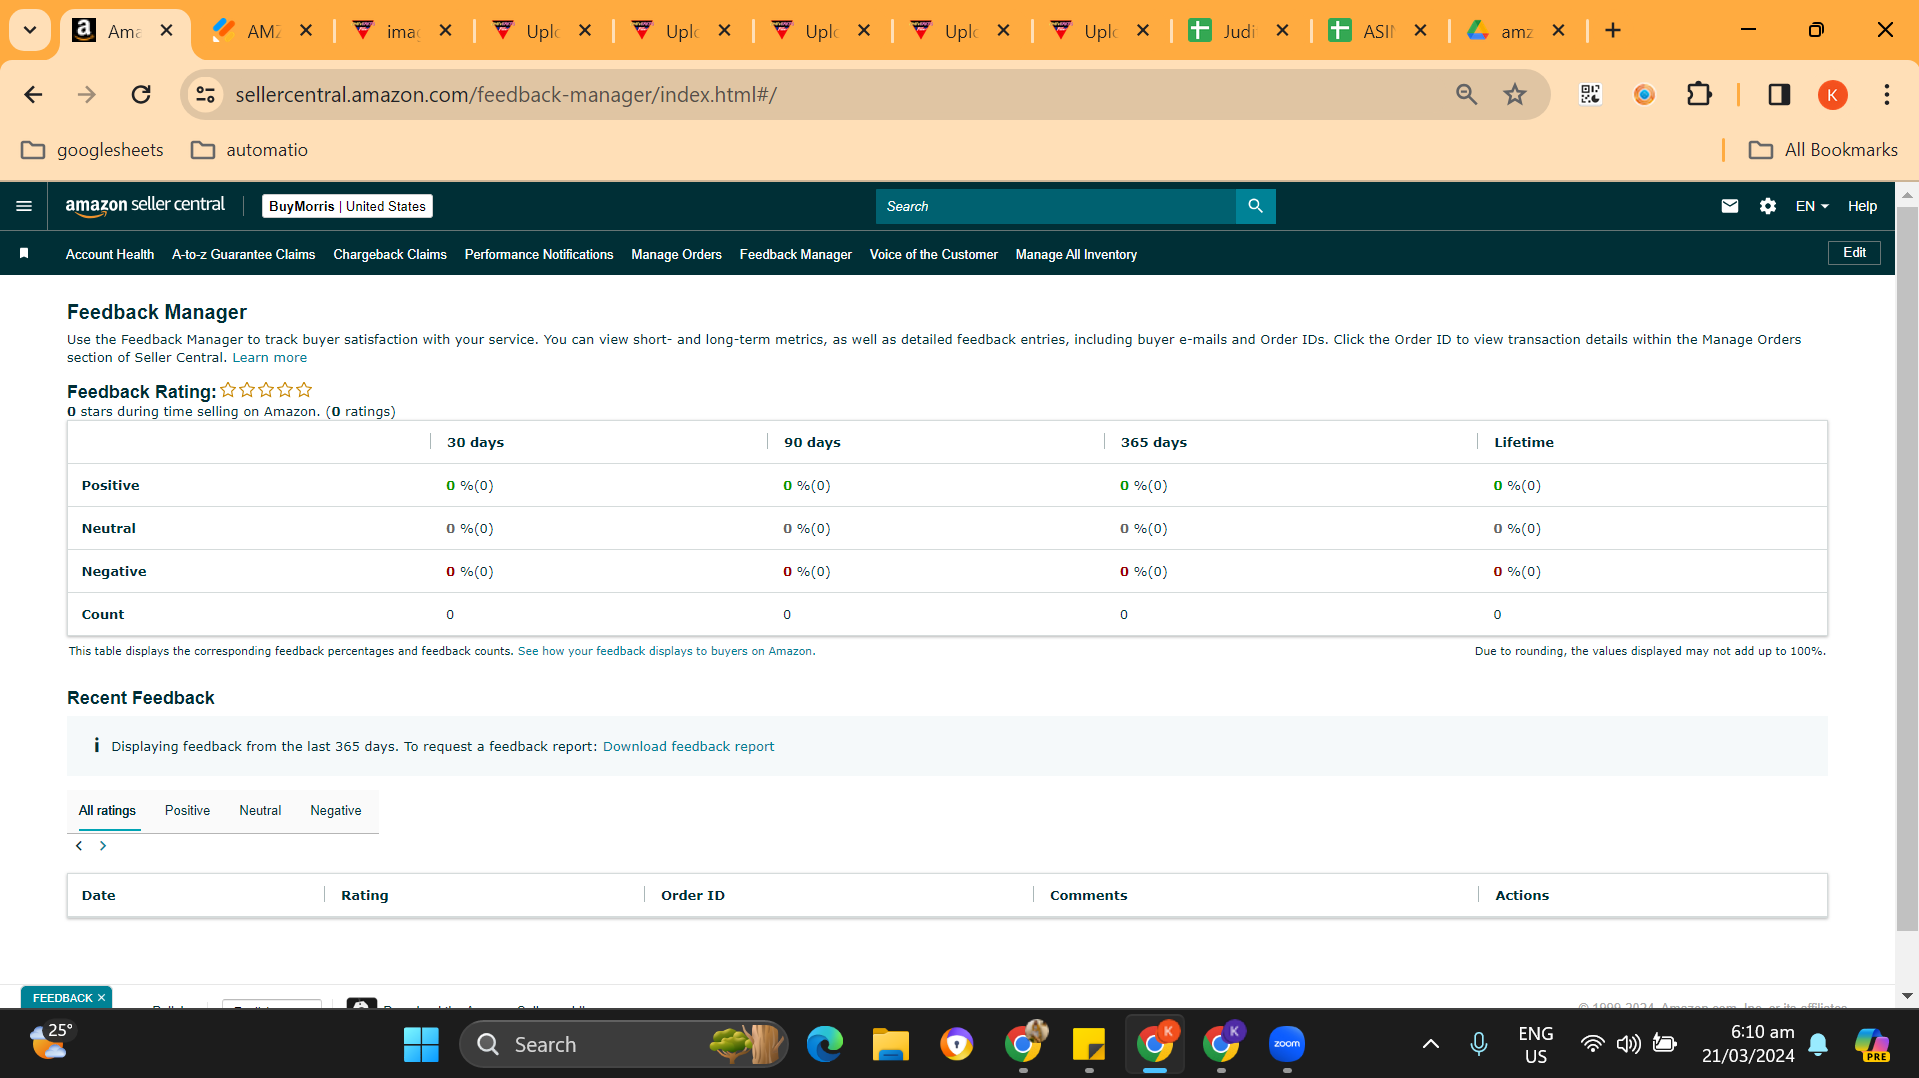This screenshot has width=1919, height=1078.
Task: Open the googlesheets bookmark folder
Action: pos(92,150)
